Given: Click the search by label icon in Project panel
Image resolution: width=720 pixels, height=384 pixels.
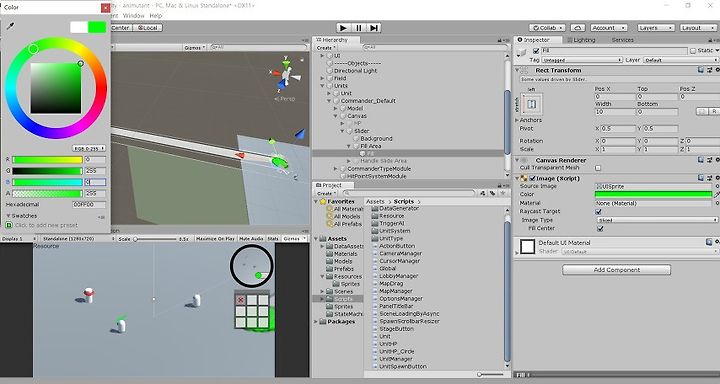Looking at the screenshot, I should 493,193.
